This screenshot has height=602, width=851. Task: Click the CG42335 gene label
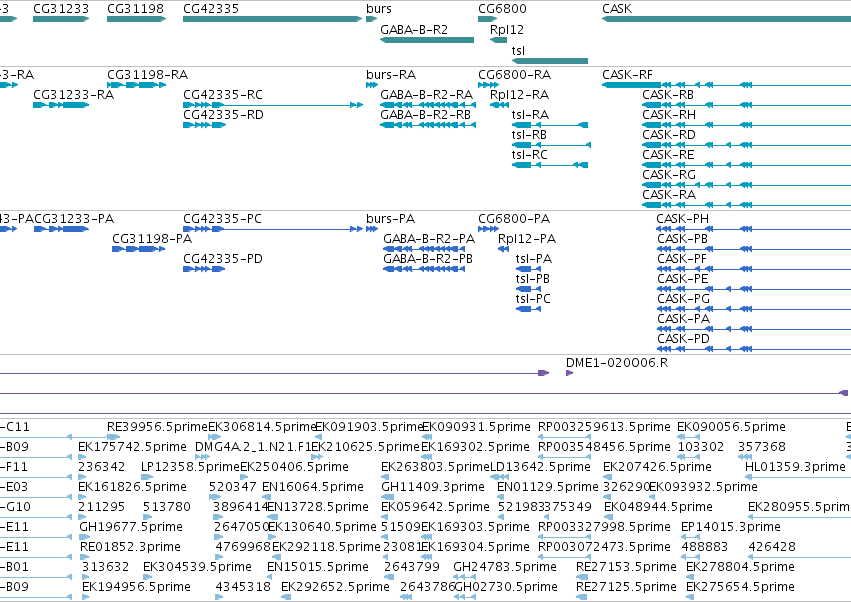[x=211, y=9]
